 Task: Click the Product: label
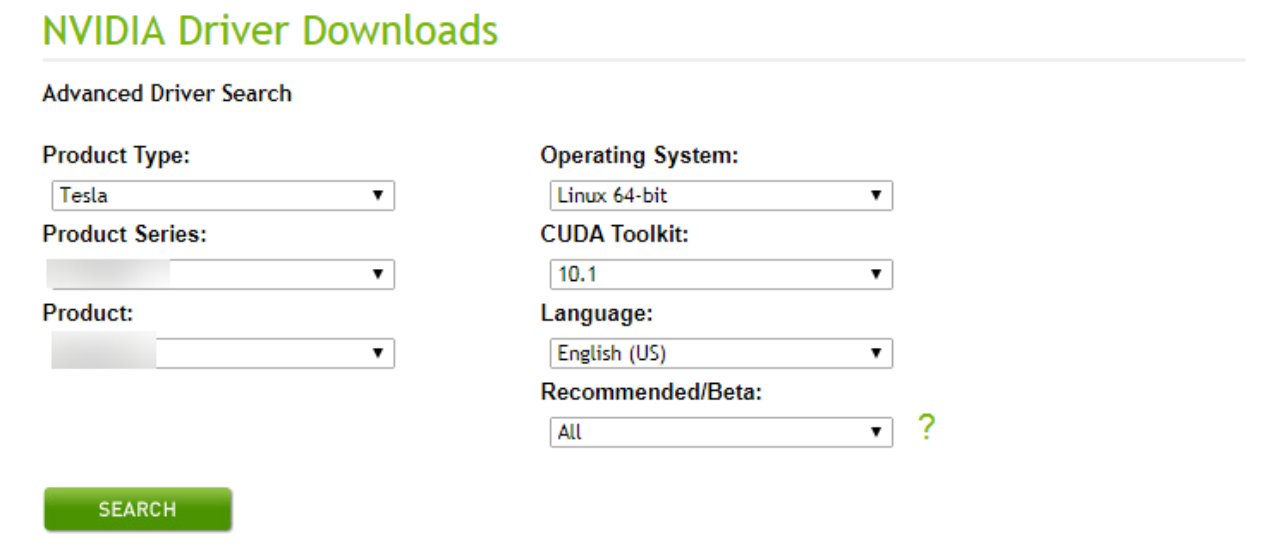coord(88,312)
